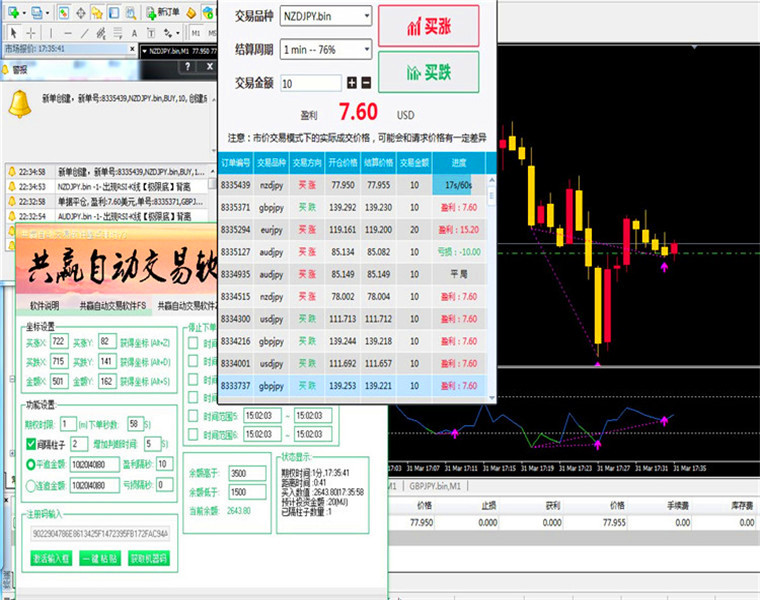Expand the new chart toolbar dropdown arrow
Viewport: 760px width, 600px height.
pos(24,13)
